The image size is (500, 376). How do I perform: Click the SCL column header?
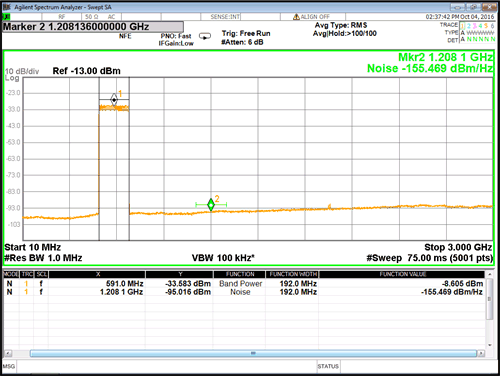42,274
